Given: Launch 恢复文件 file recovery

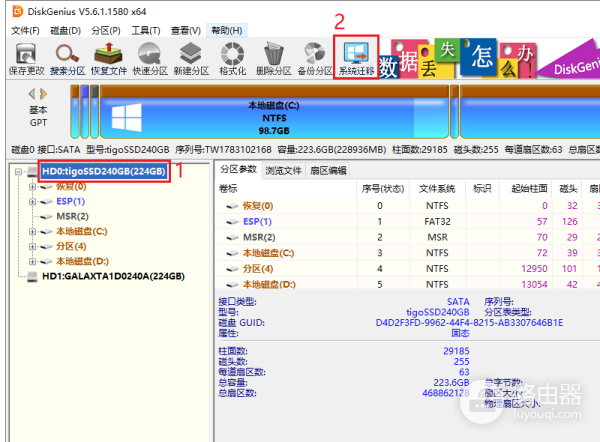Looking at the screenshot, I should pos(109,56).
